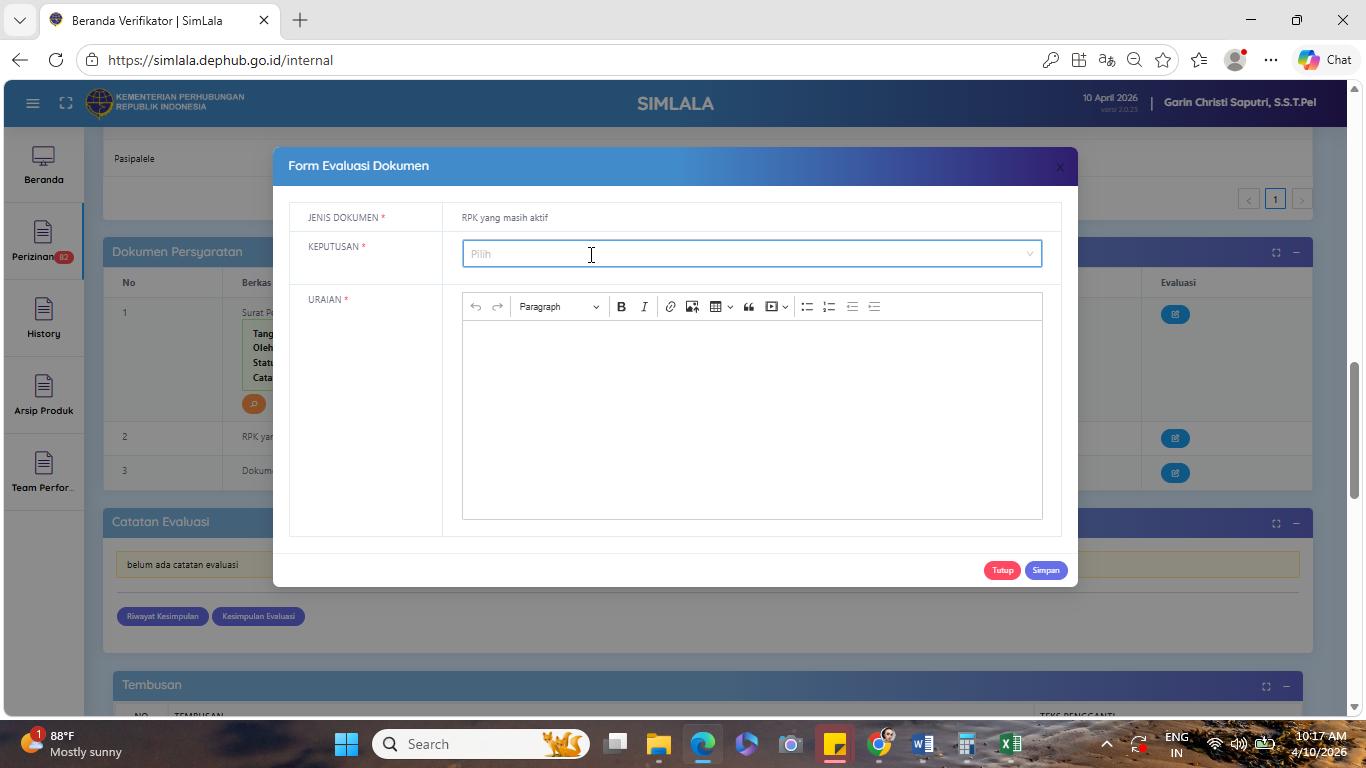1366x768 pixels.
Task: Add this page to favorites
Action: point(1162,60)
